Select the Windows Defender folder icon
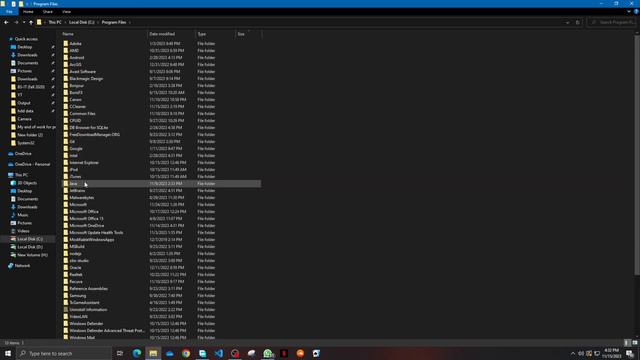Viewport: 640px width, 360px height. [66, 323]
